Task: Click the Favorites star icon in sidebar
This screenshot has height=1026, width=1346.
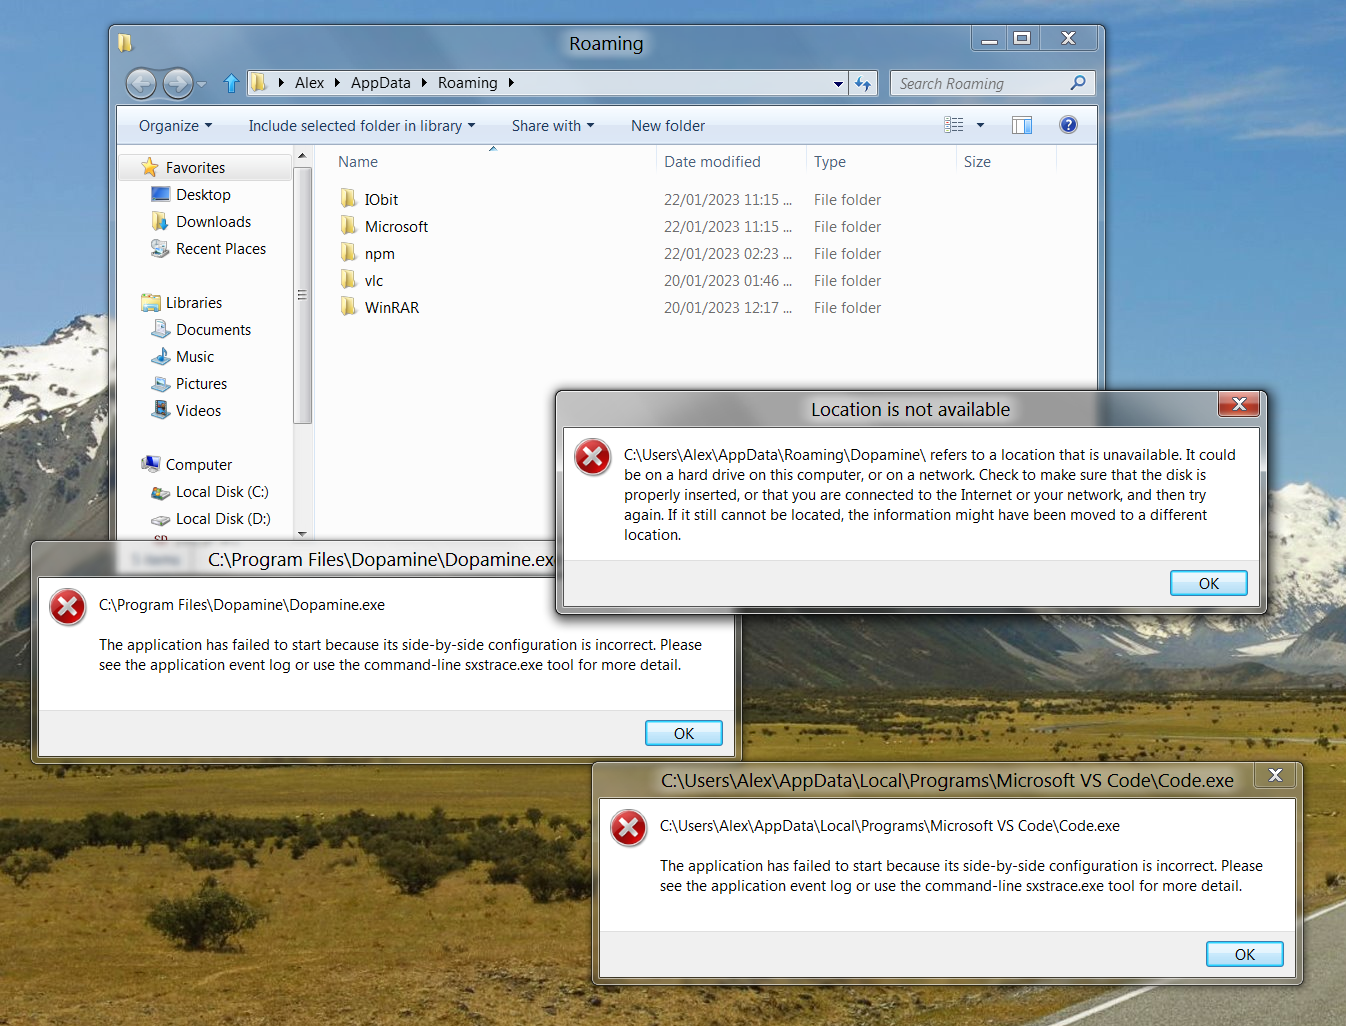Action: 151,167
